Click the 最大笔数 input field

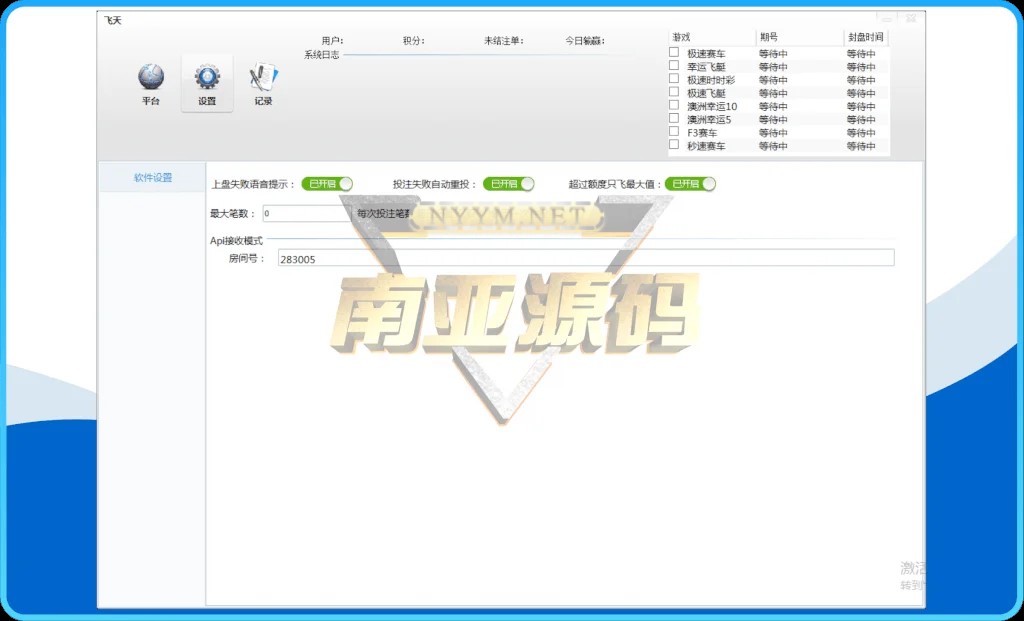305,213
